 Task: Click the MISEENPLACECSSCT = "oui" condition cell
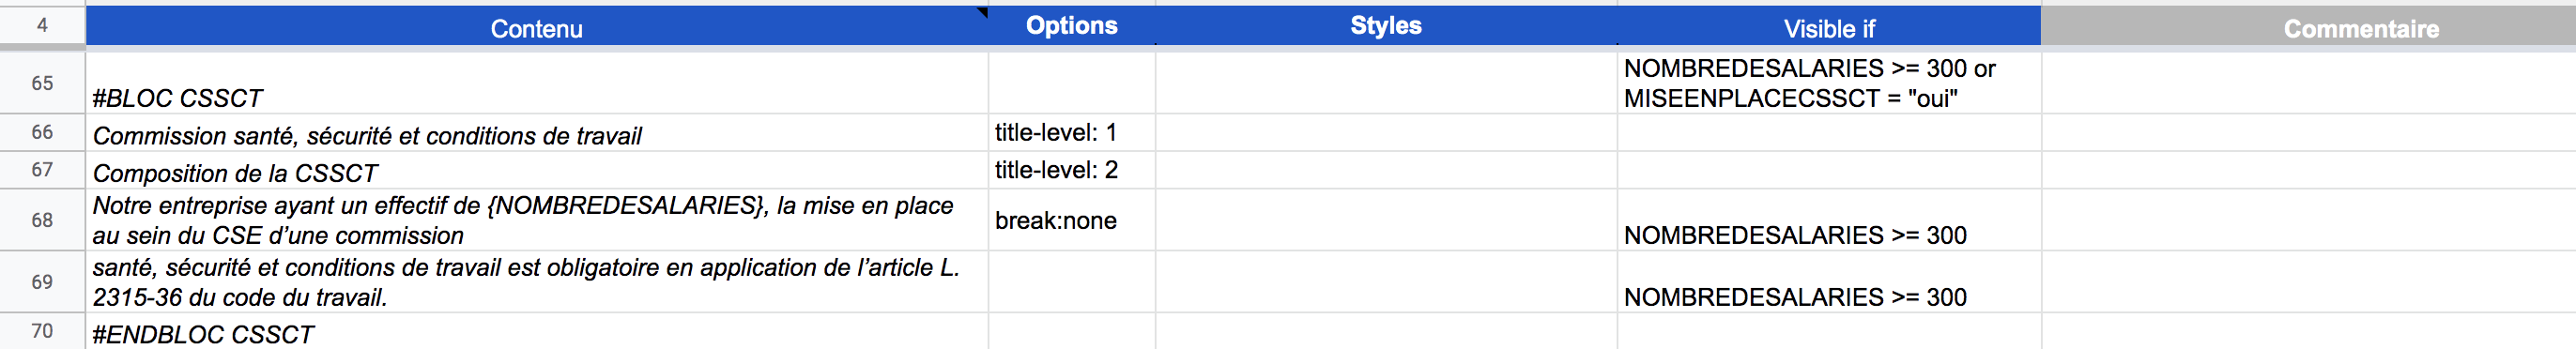1829,83
